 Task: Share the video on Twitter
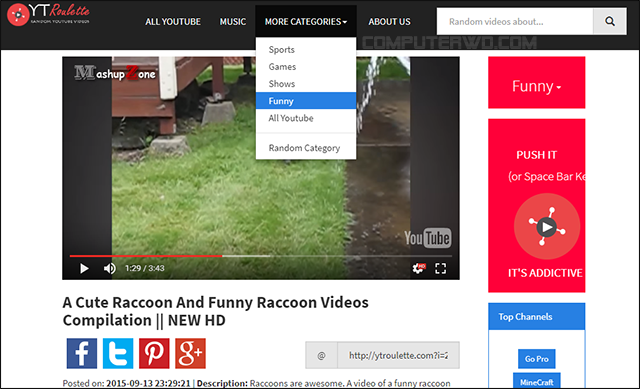point(118,353)
